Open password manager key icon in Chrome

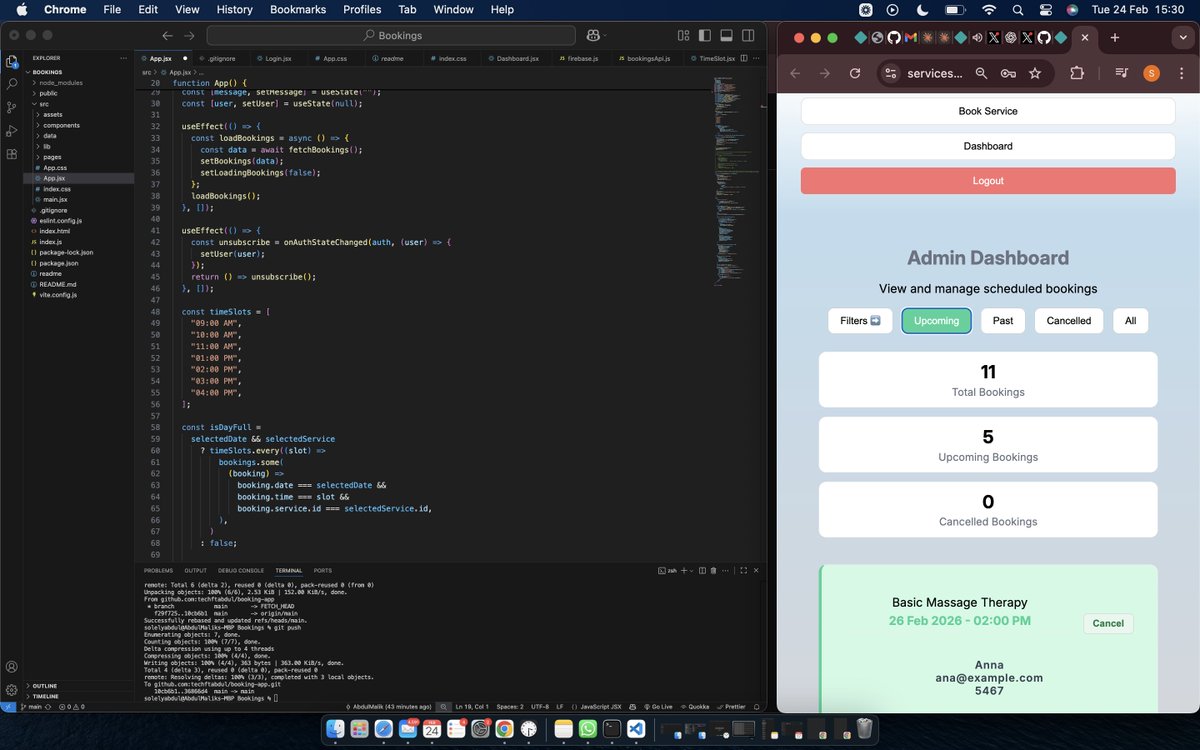pyautogui.click(x=1008, y=73)
